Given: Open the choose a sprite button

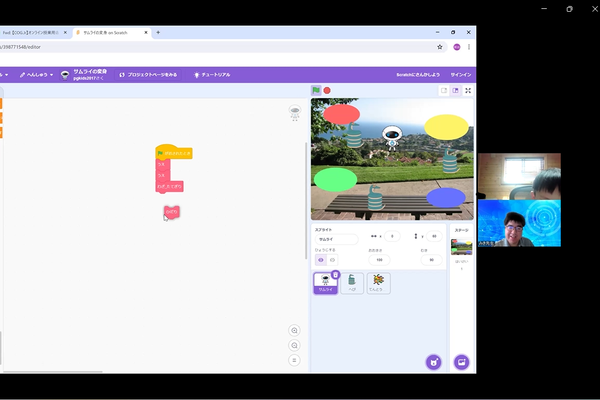Looking at the screenshot, I should [x=434, y=362].
